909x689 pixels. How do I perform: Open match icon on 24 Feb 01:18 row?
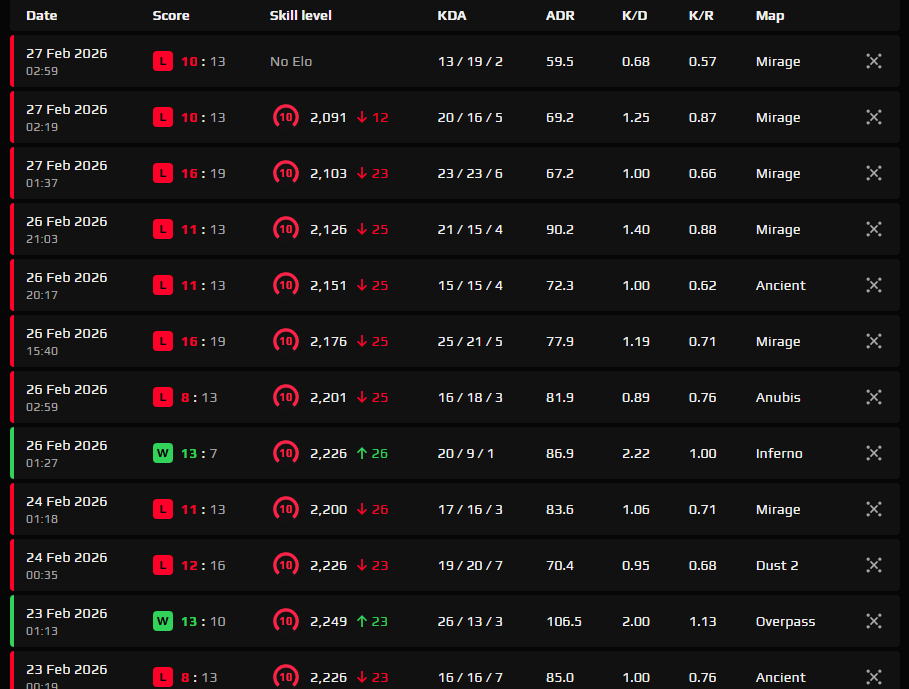pyautogui.click(x=874, y=509)
